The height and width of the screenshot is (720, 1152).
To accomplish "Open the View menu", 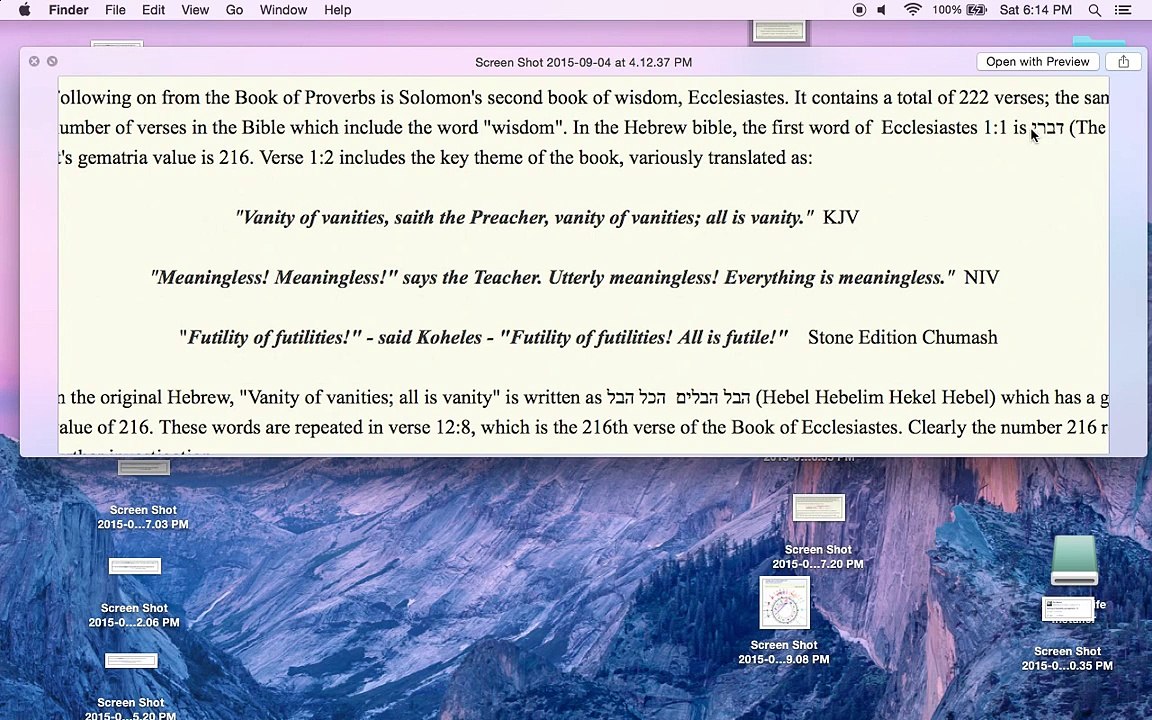I will 195,10.
